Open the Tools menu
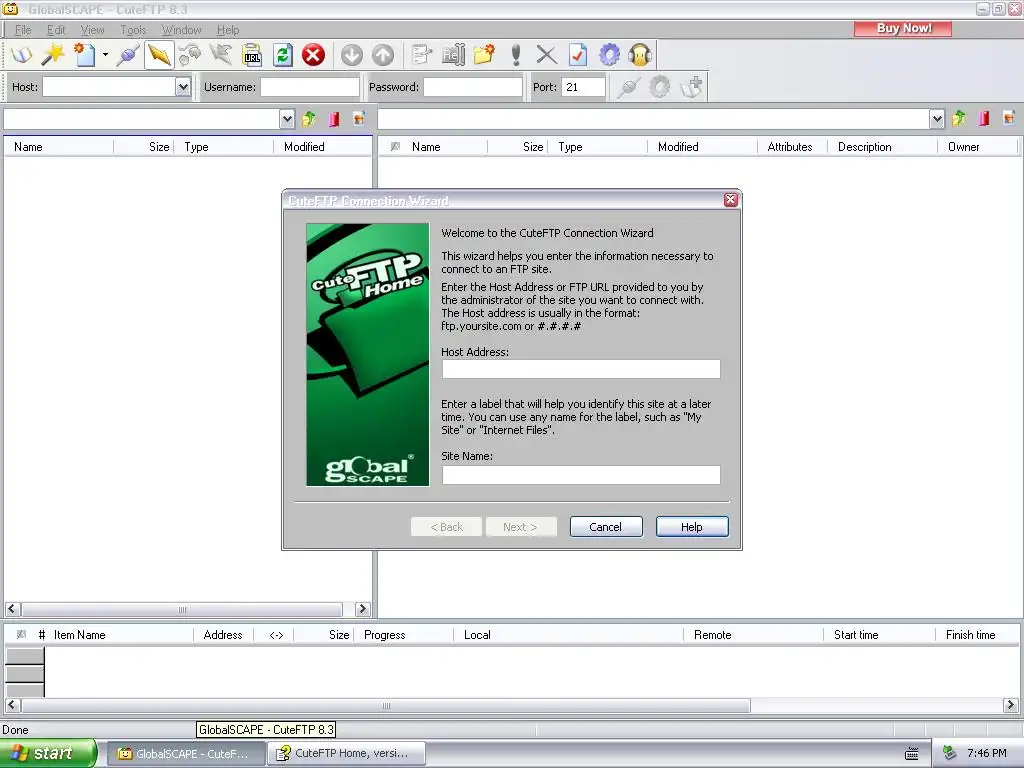Screen dimensions: 1024x768 (133, 30)
